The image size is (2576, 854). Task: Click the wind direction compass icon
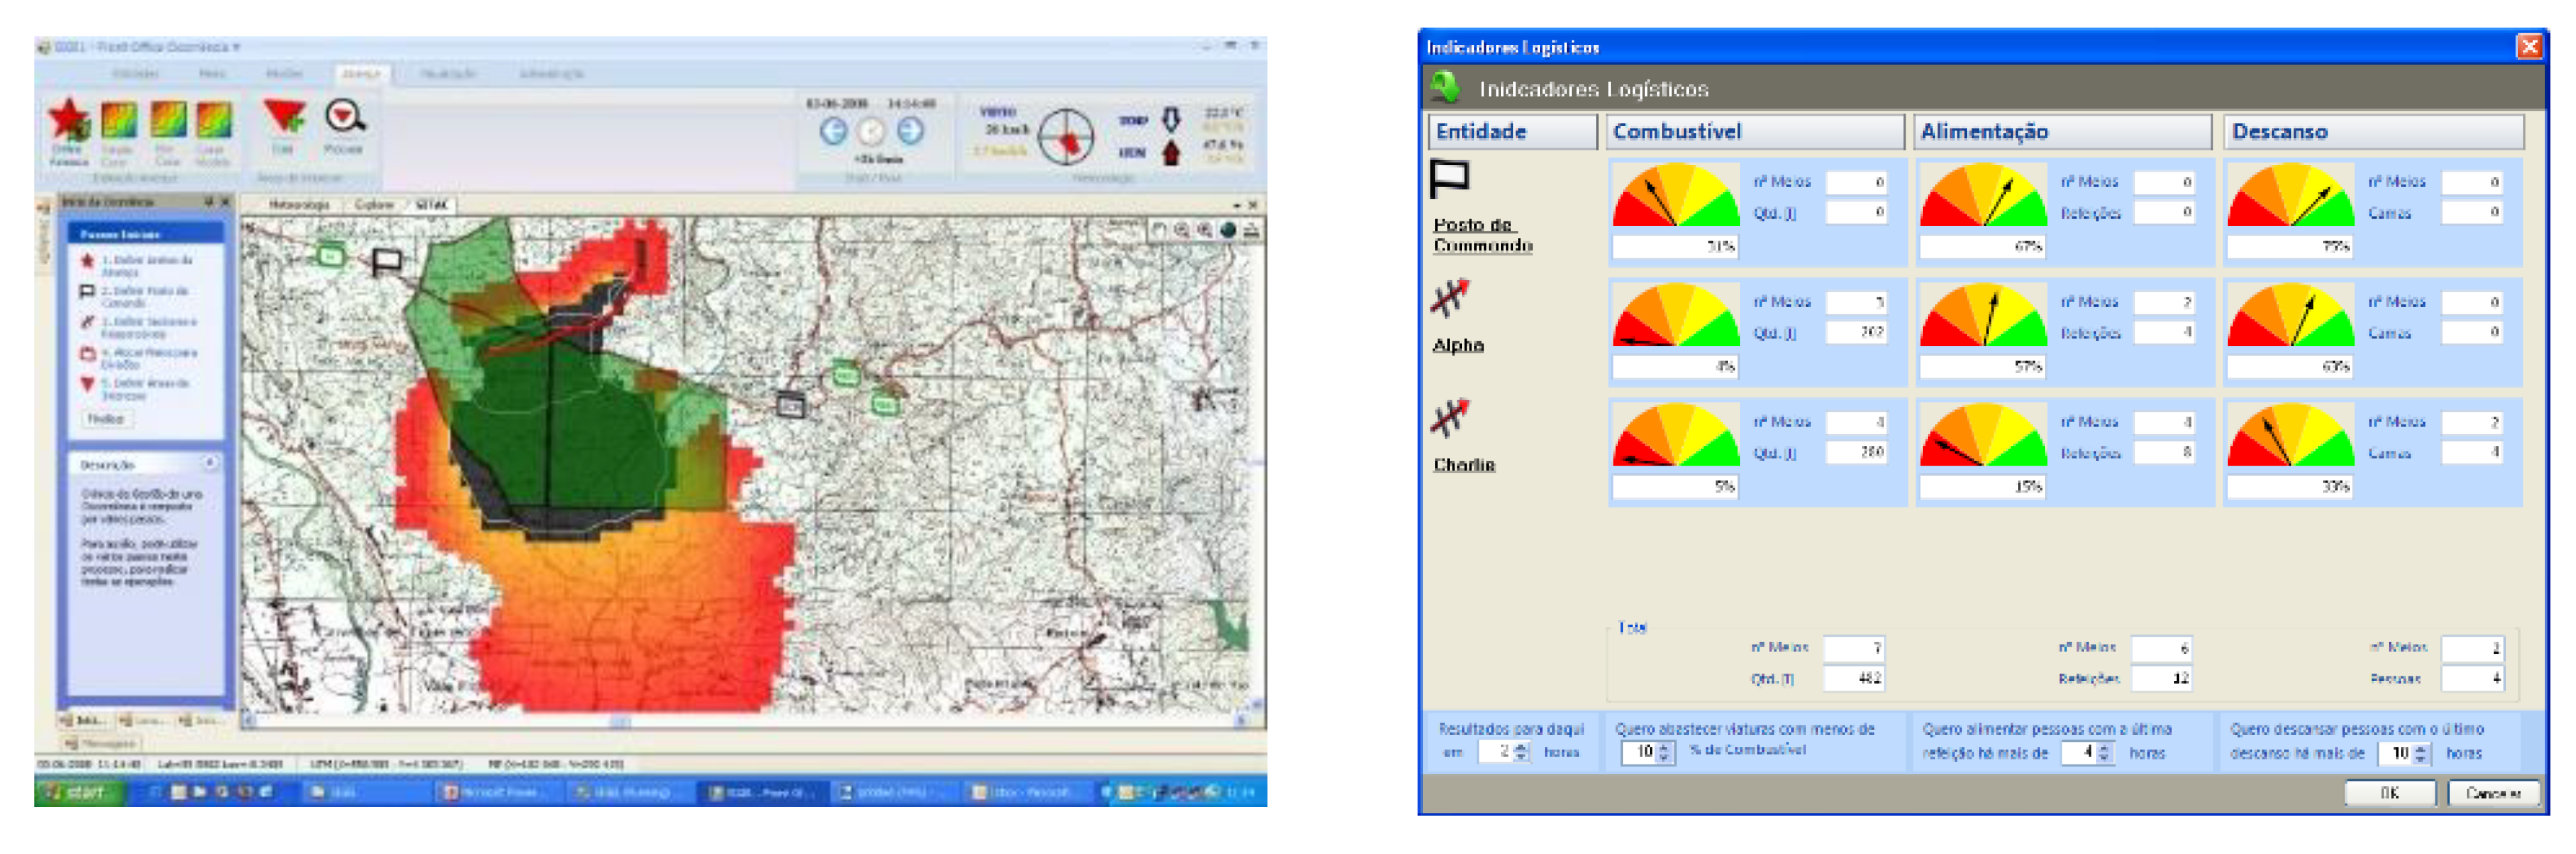click(1066, 138)
